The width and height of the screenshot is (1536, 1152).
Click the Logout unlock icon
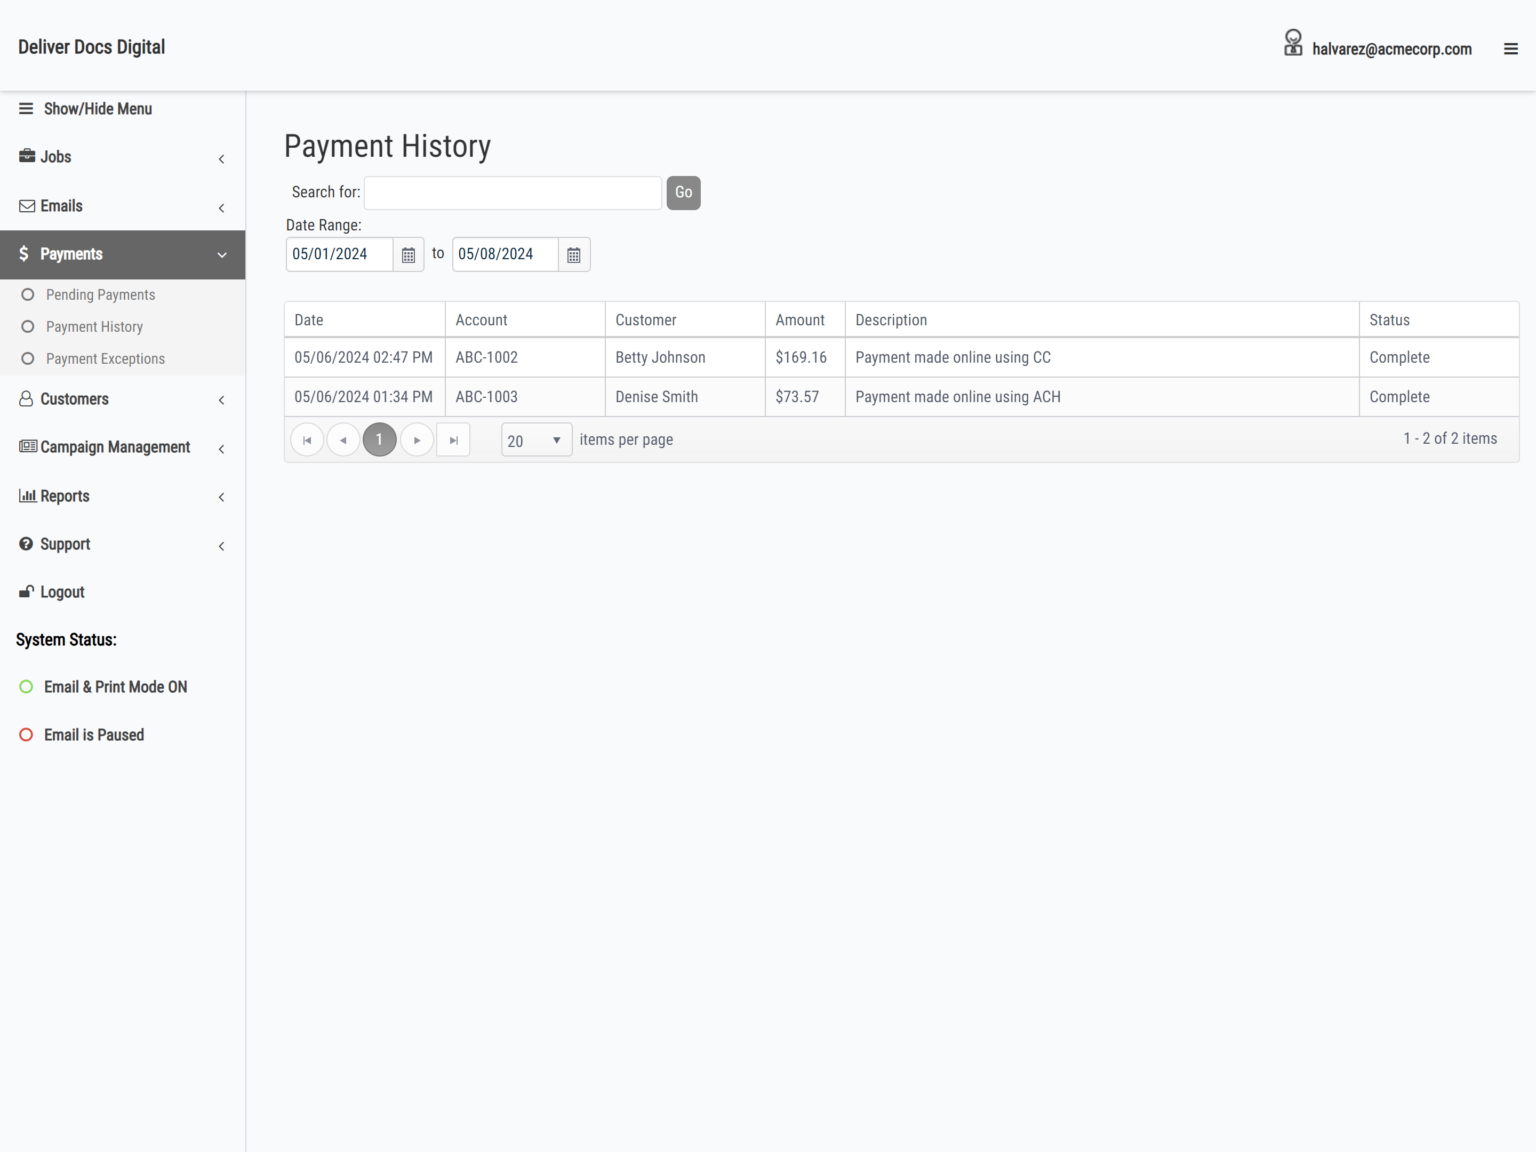(27, 592)
